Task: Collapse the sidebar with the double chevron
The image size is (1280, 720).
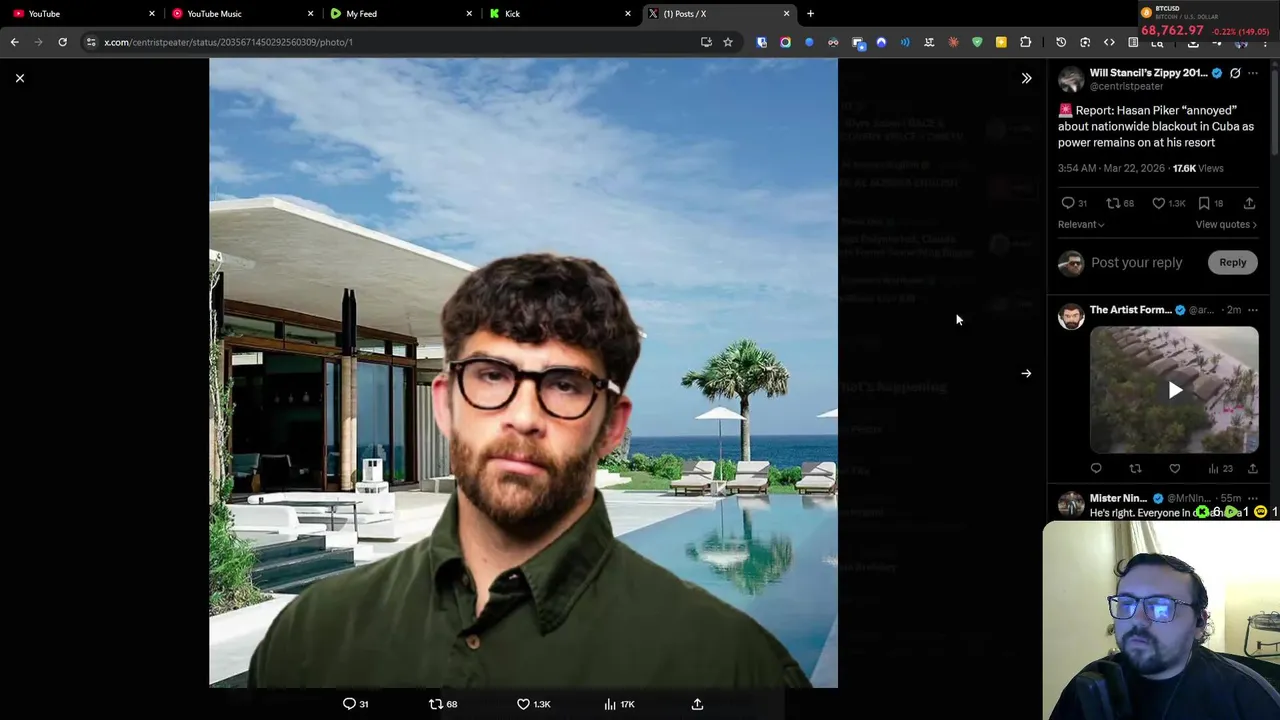Action: click(x=1026, y=78)
